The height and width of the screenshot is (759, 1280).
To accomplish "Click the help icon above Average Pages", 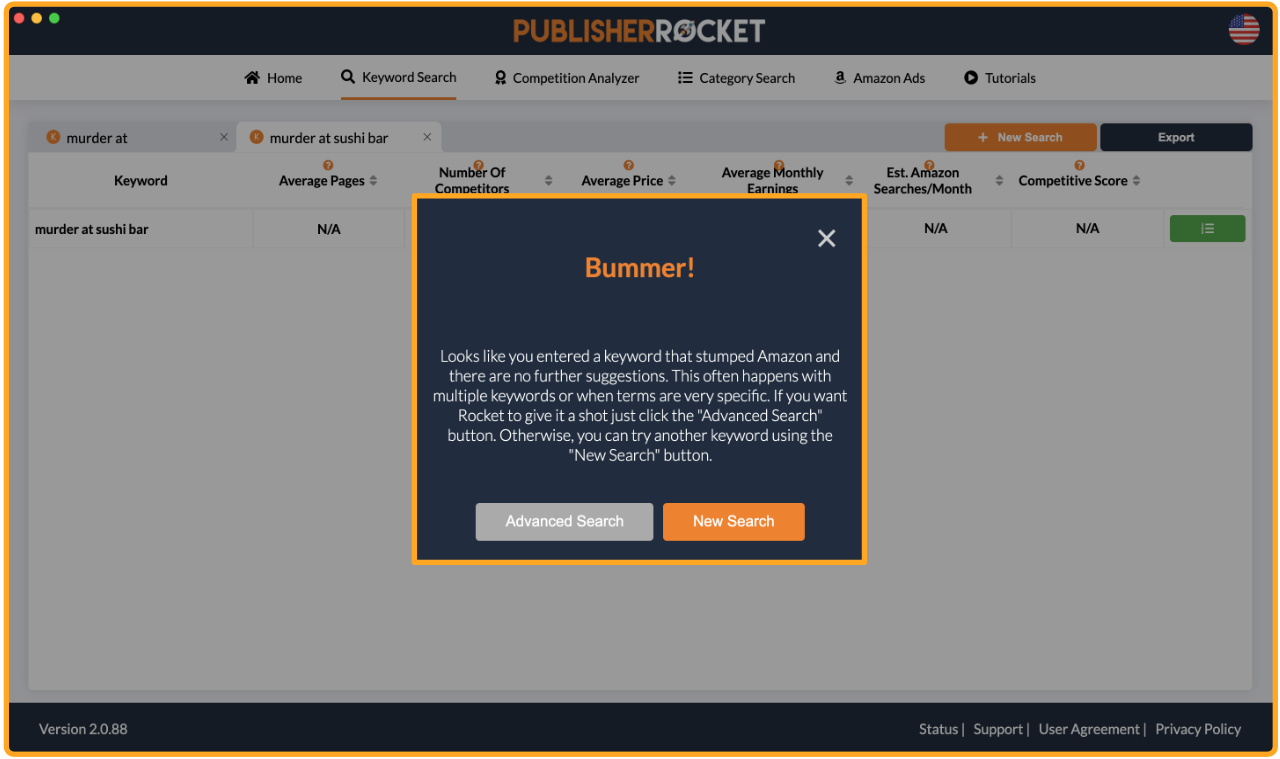I will point(327,166).
